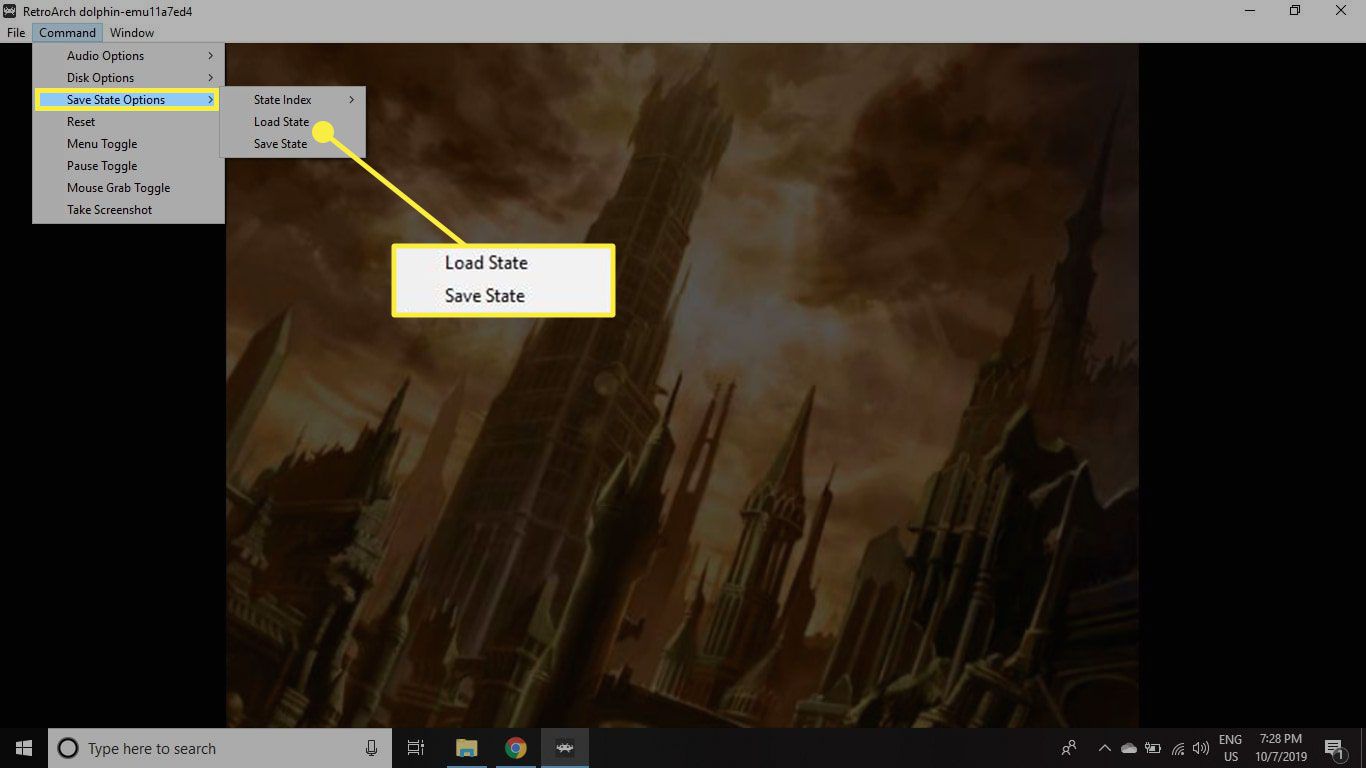This screenshot has width=1366, height=768.
Task: Check battery status in the tray
Action: tap(1153, 748)
